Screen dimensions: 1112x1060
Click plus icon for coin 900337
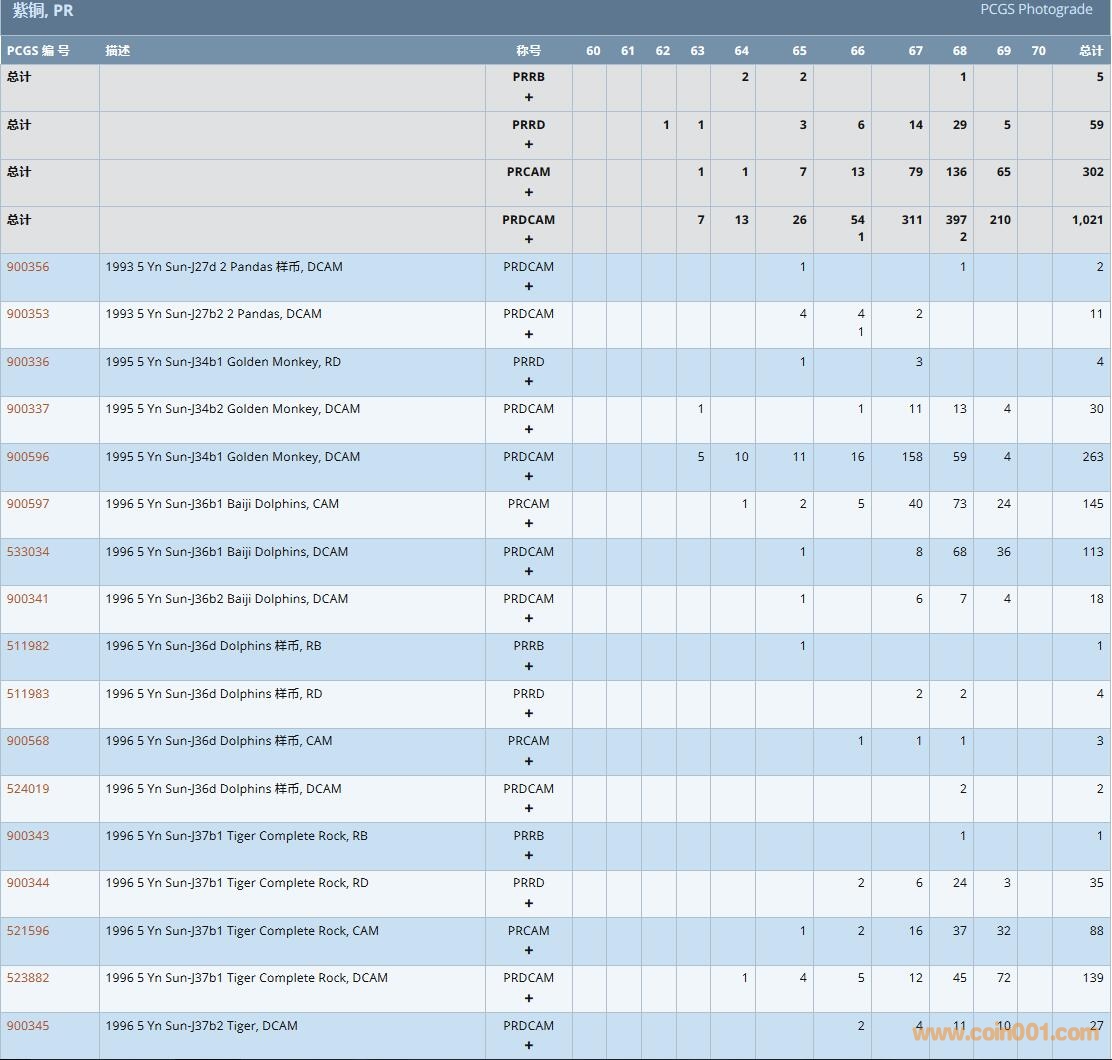click(x=529, y=429)
